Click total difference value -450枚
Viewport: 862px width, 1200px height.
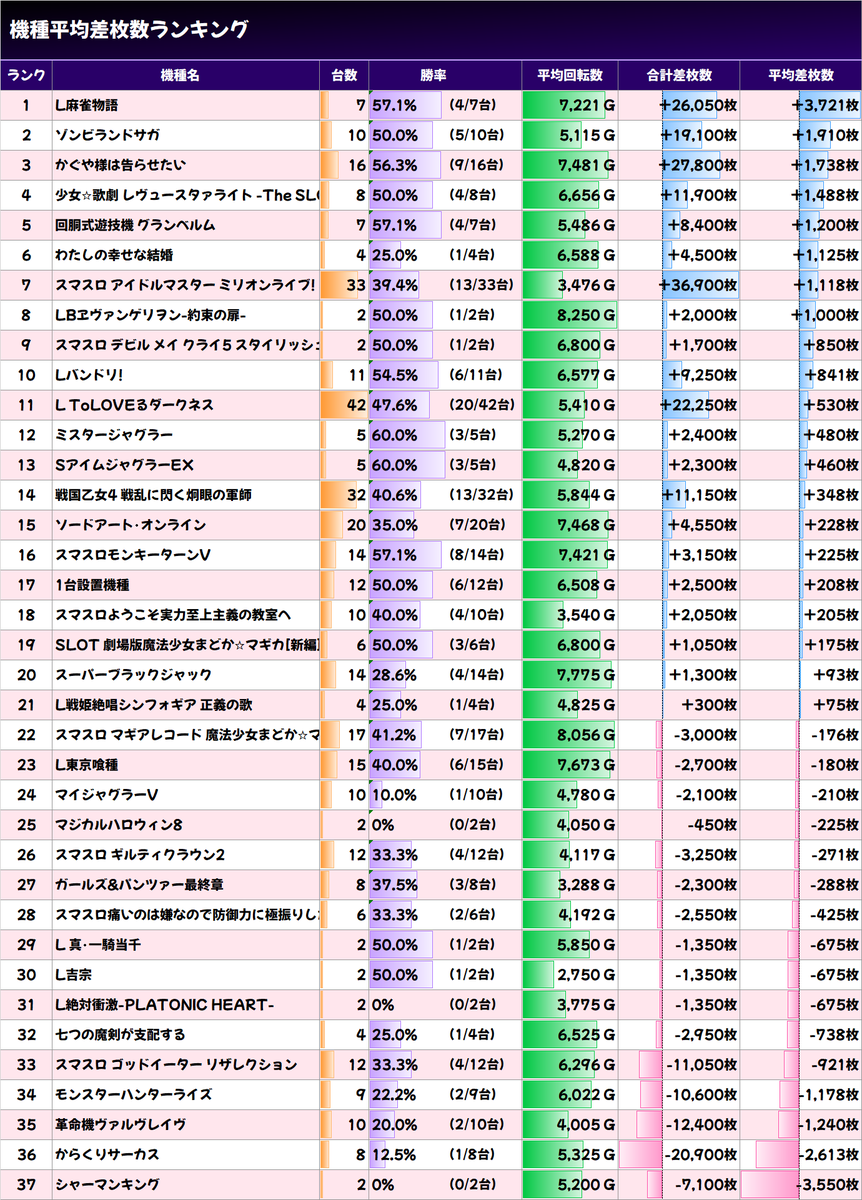point(712,825)
